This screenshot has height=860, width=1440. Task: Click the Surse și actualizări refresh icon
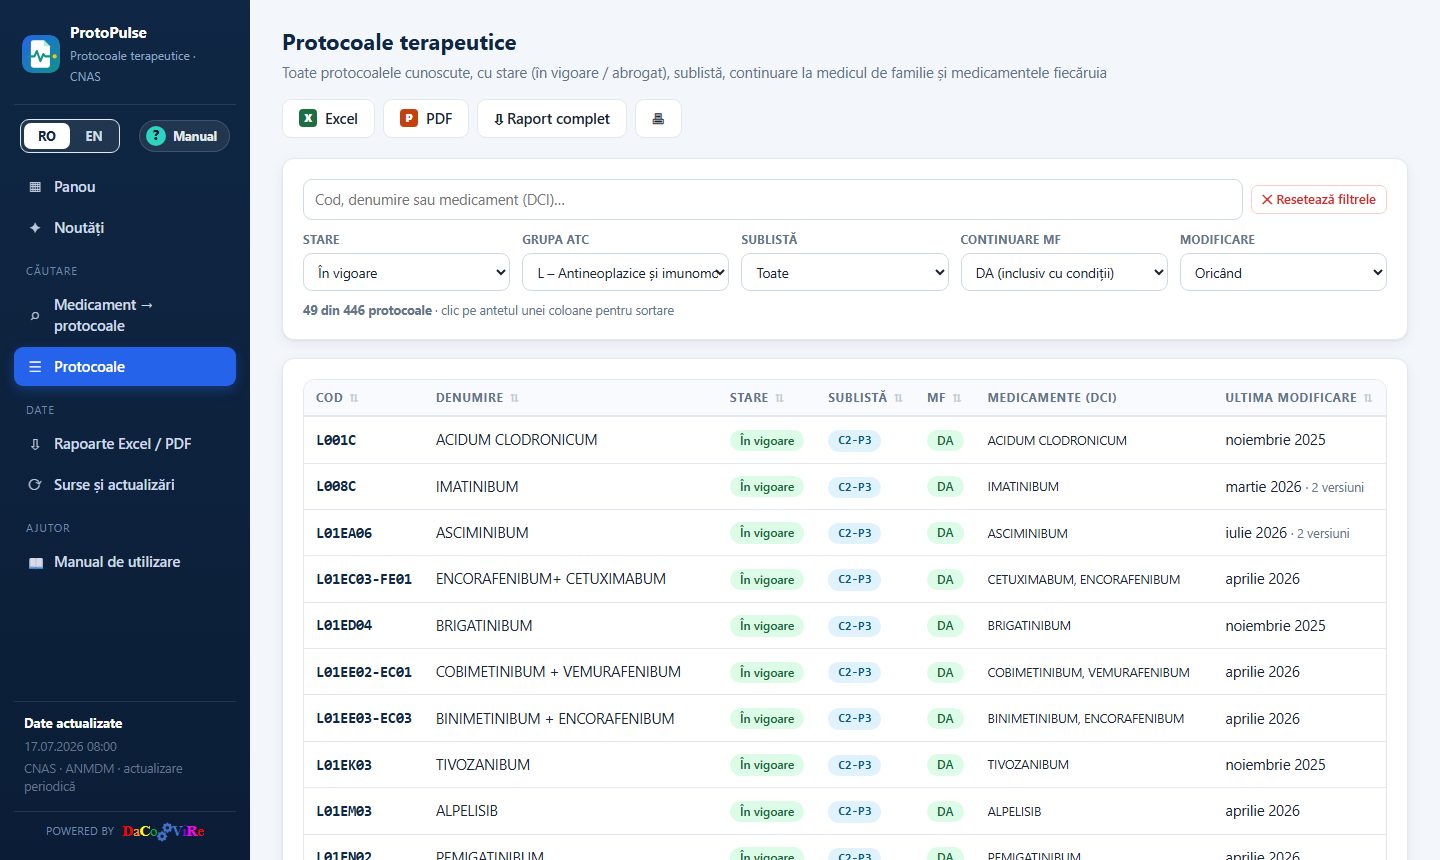(x=36, y=485)
